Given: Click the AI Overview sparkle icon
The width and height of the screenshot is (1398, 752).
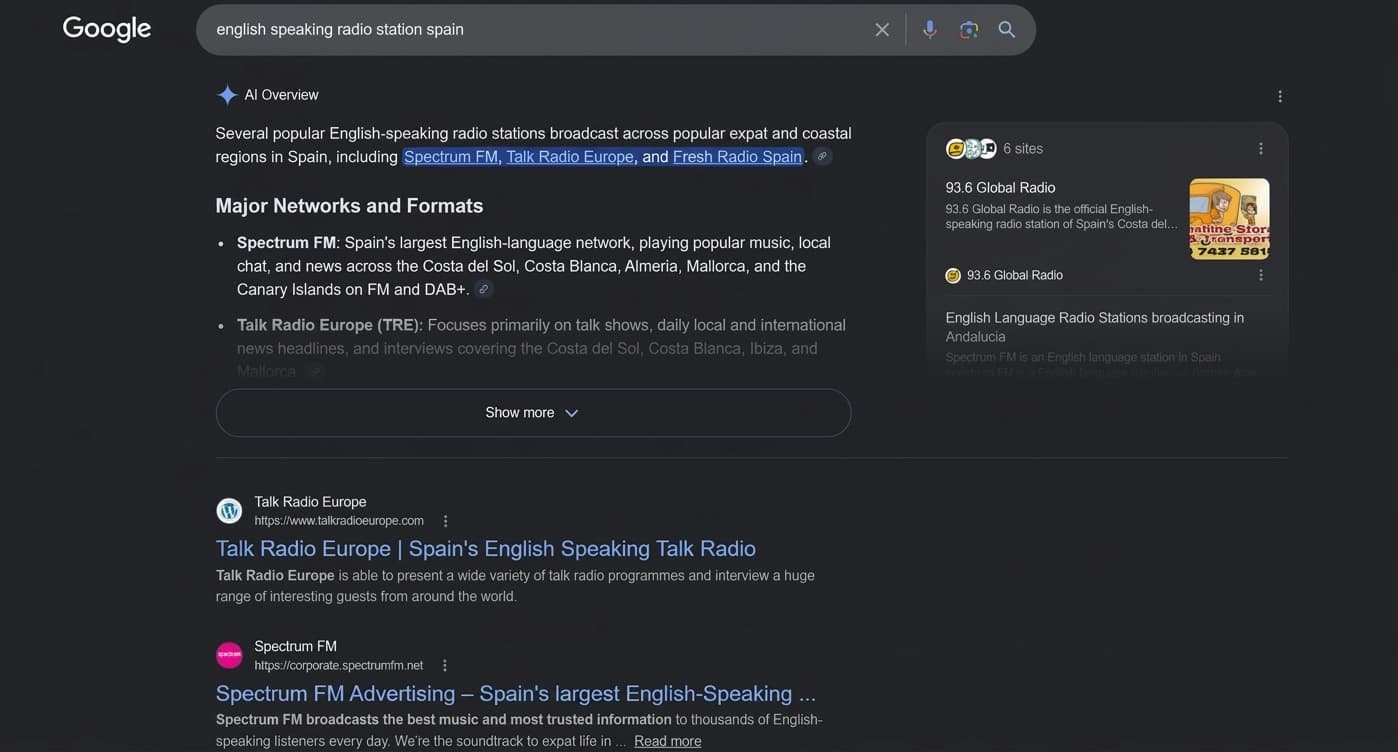Looking at the screenshot, I should pyautogui.click(x=227, y=95).
